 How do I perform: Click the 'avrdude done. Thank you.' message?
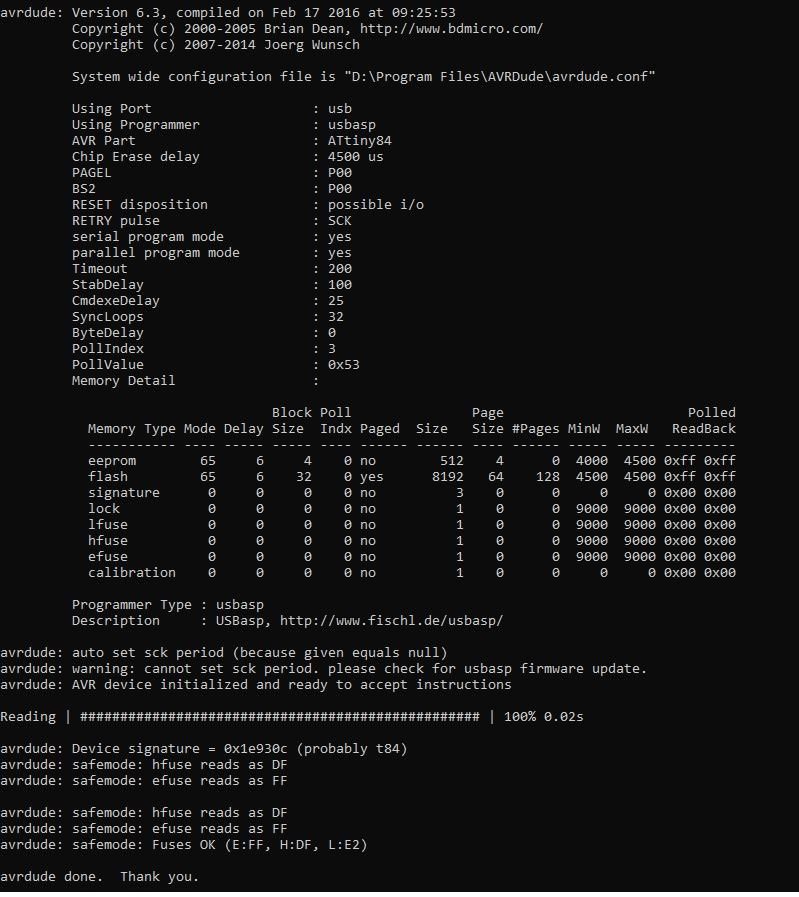tap(100, 877)
